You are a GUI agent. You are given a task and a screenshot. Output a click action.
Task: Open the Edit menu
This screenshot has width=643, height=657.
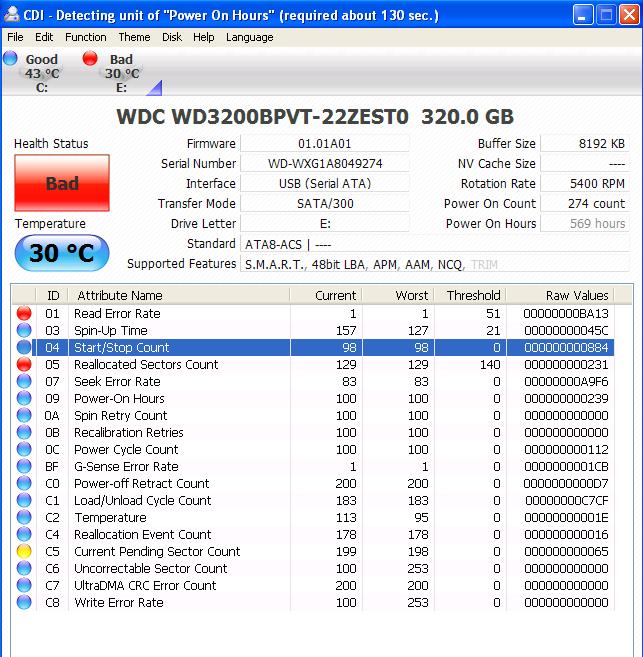point(44,37)
